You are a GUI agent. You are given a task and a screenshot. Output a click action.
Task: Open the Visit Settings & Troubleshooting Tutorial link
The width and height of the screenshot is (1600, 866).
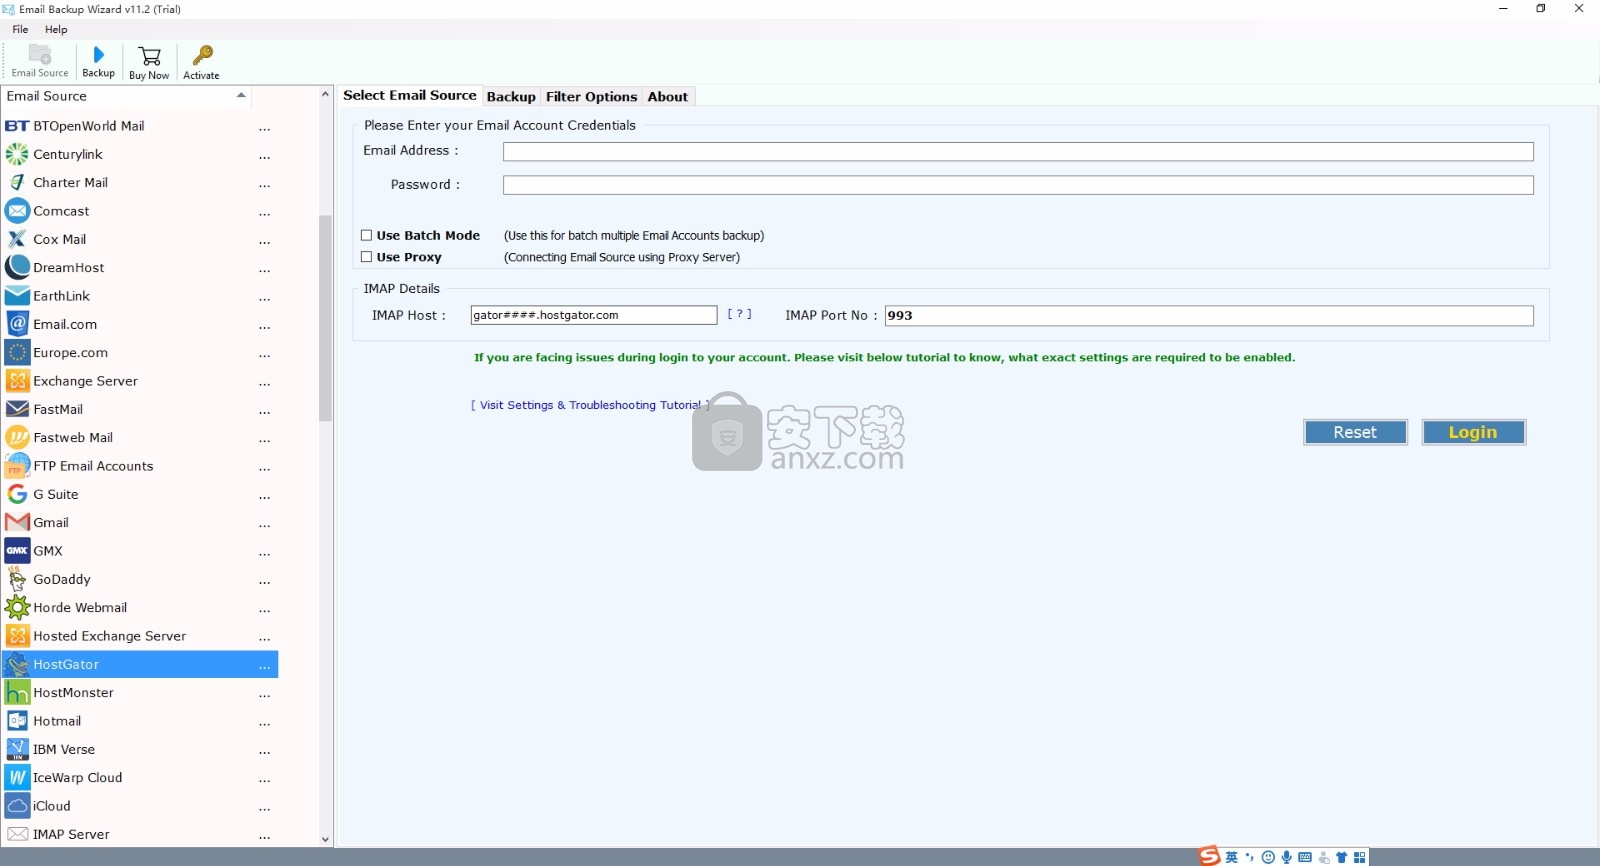[590, 405]
